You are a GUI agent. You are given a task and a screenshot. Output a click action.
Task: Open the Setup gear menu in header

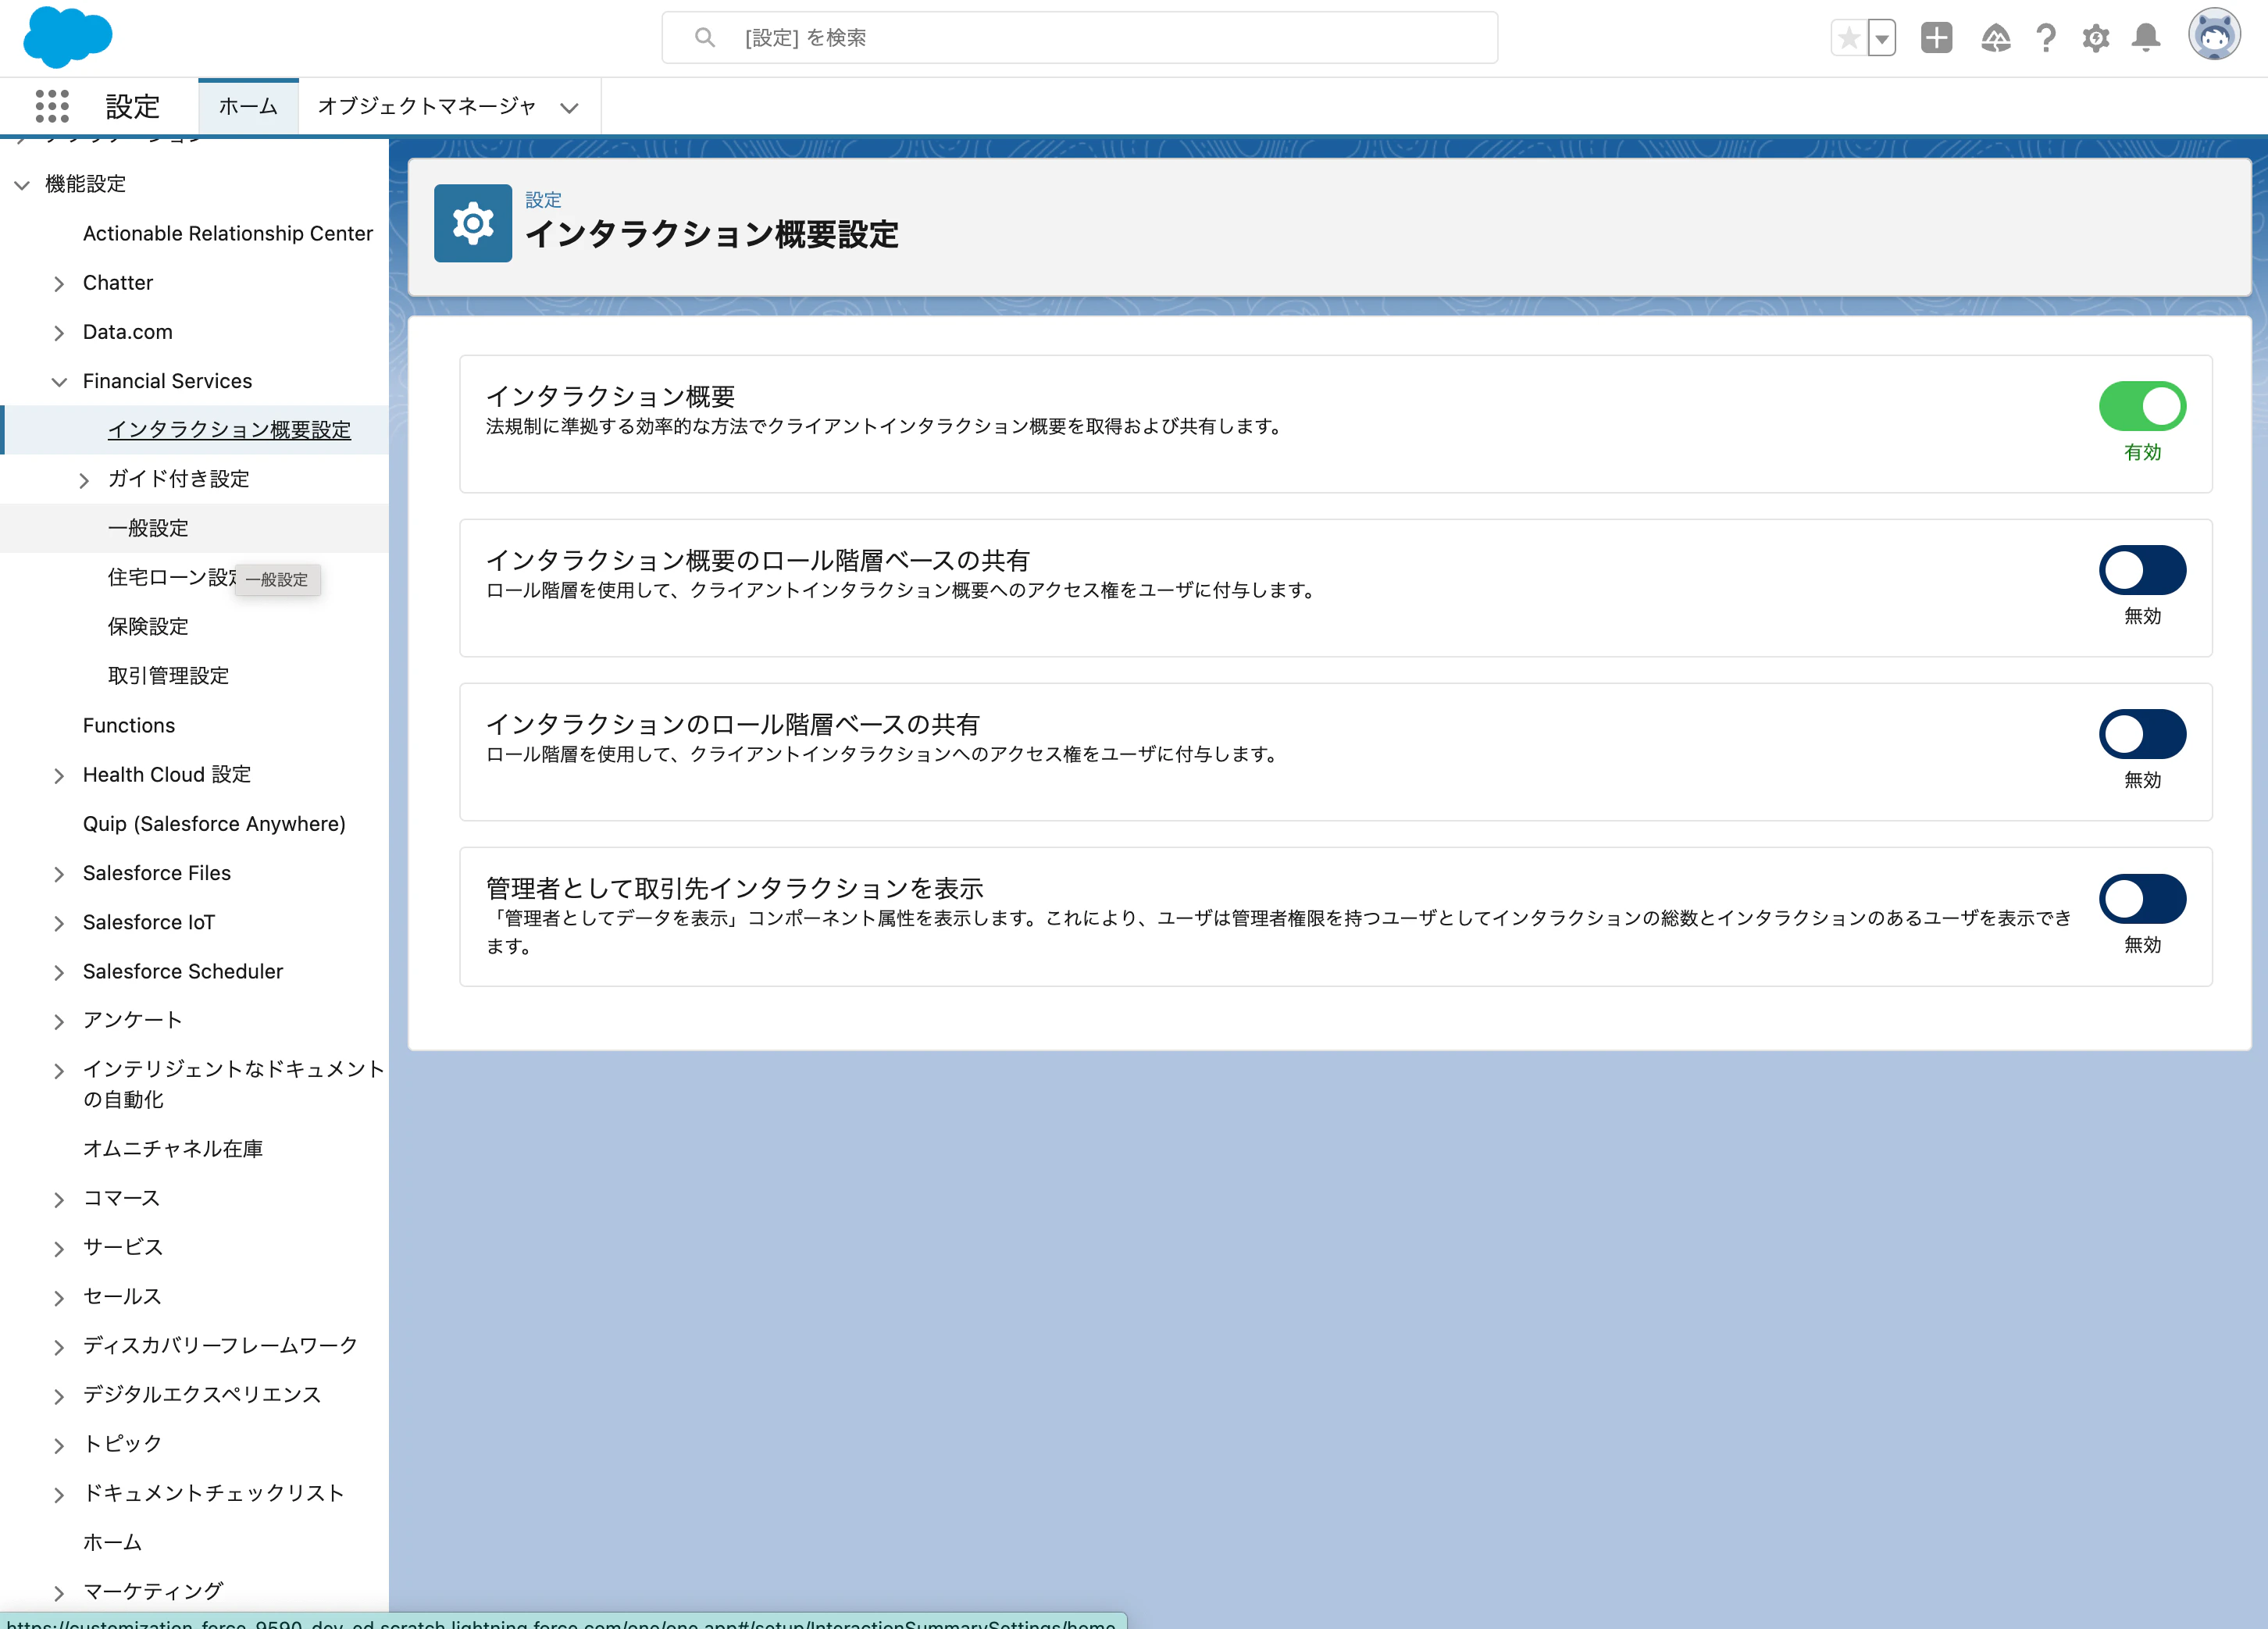[2096, 38]
